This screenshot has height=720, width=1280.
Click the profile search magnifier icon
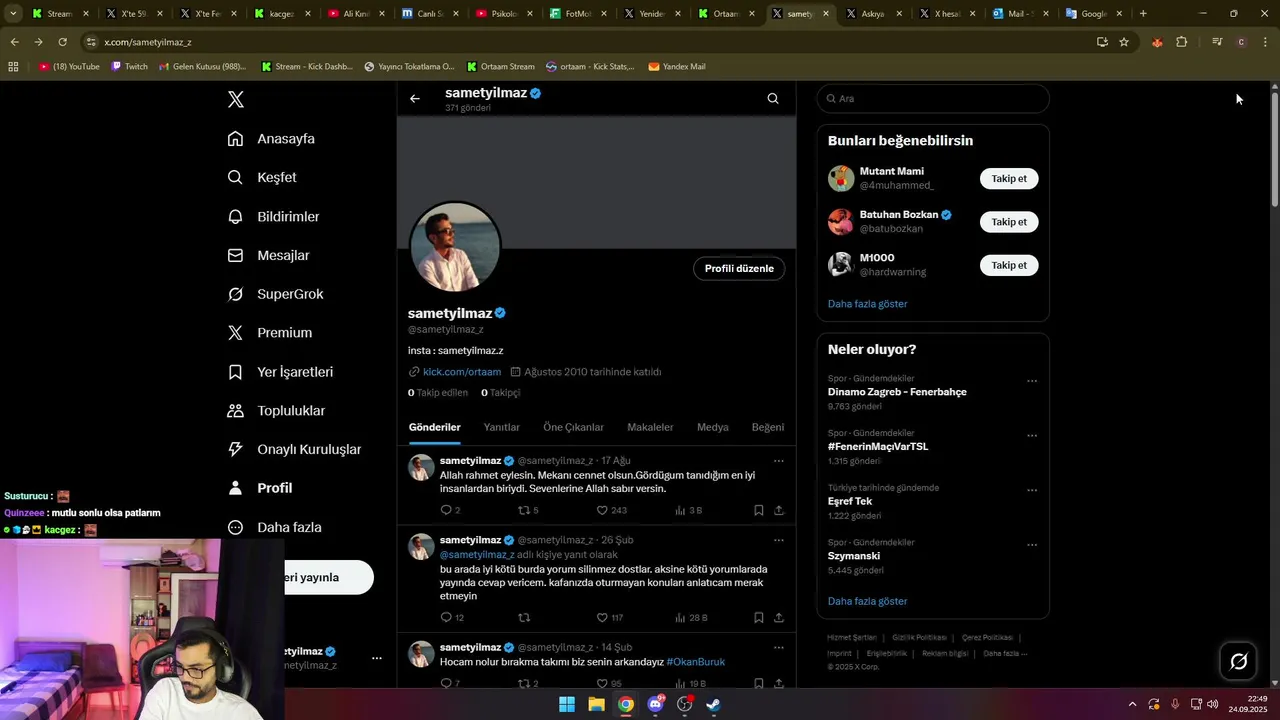click(x=773, y=99)
